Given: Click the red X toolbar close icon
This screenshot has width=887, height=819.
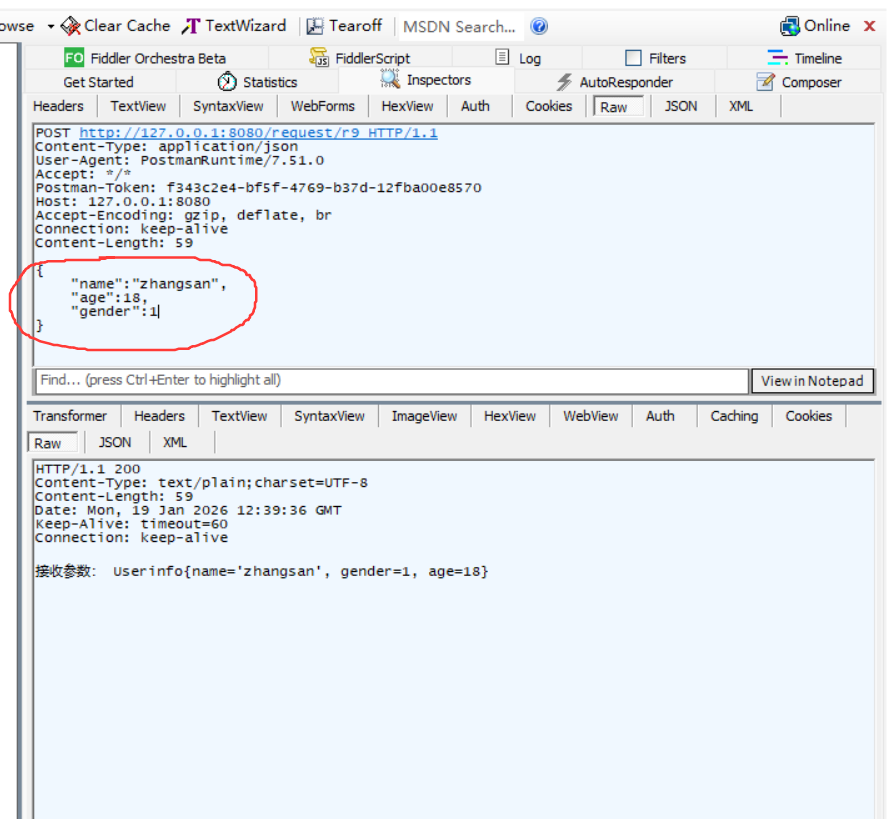Looking at the screenshot, I should click(869, 26).
